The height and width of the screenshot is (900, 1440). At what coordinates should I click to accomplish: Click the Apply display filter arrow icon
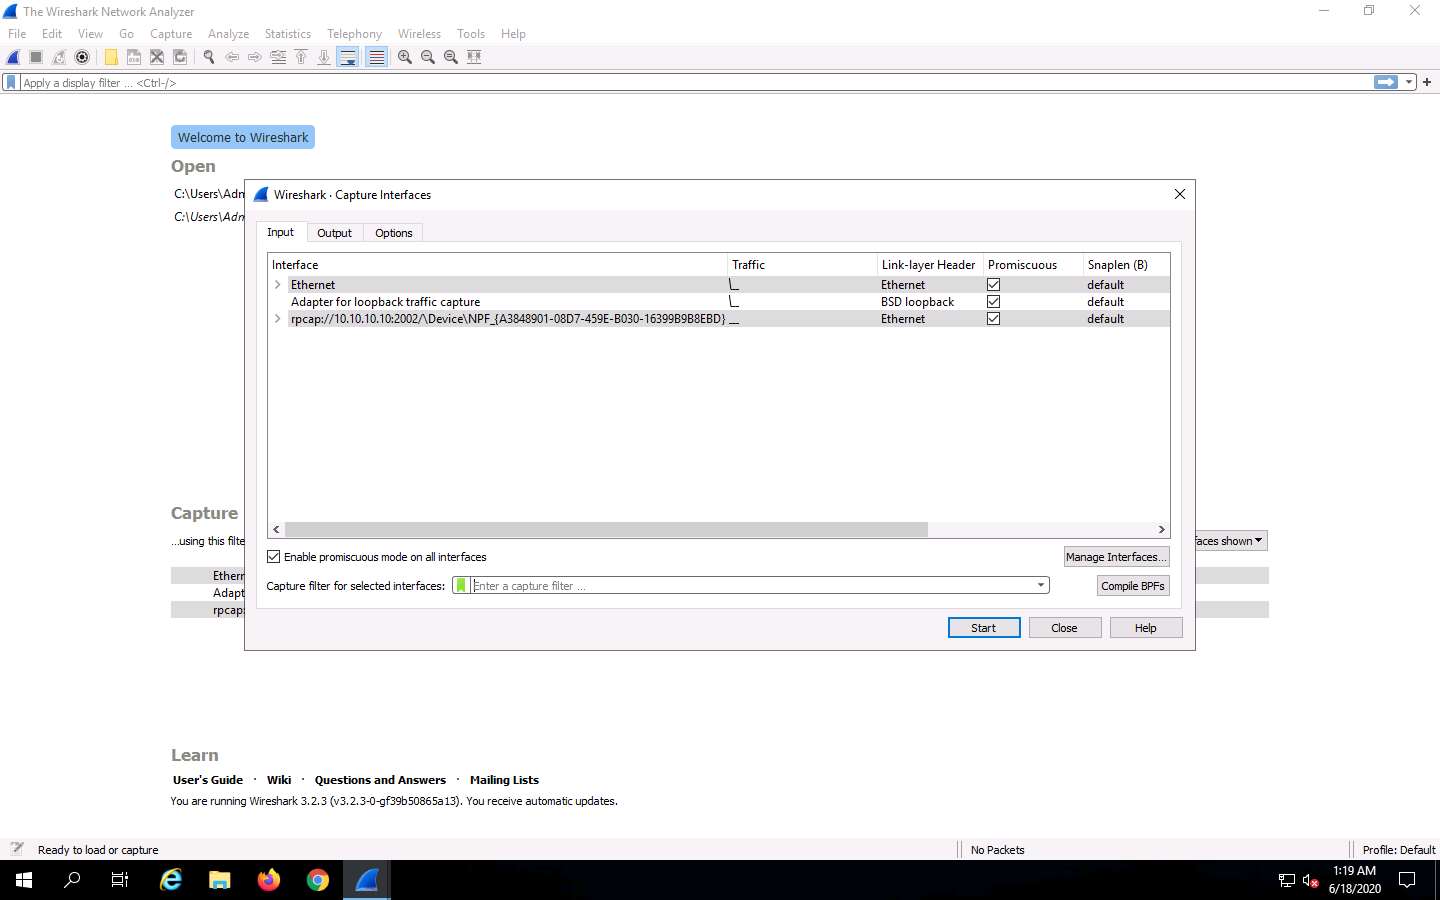[x=1386, y=82]
